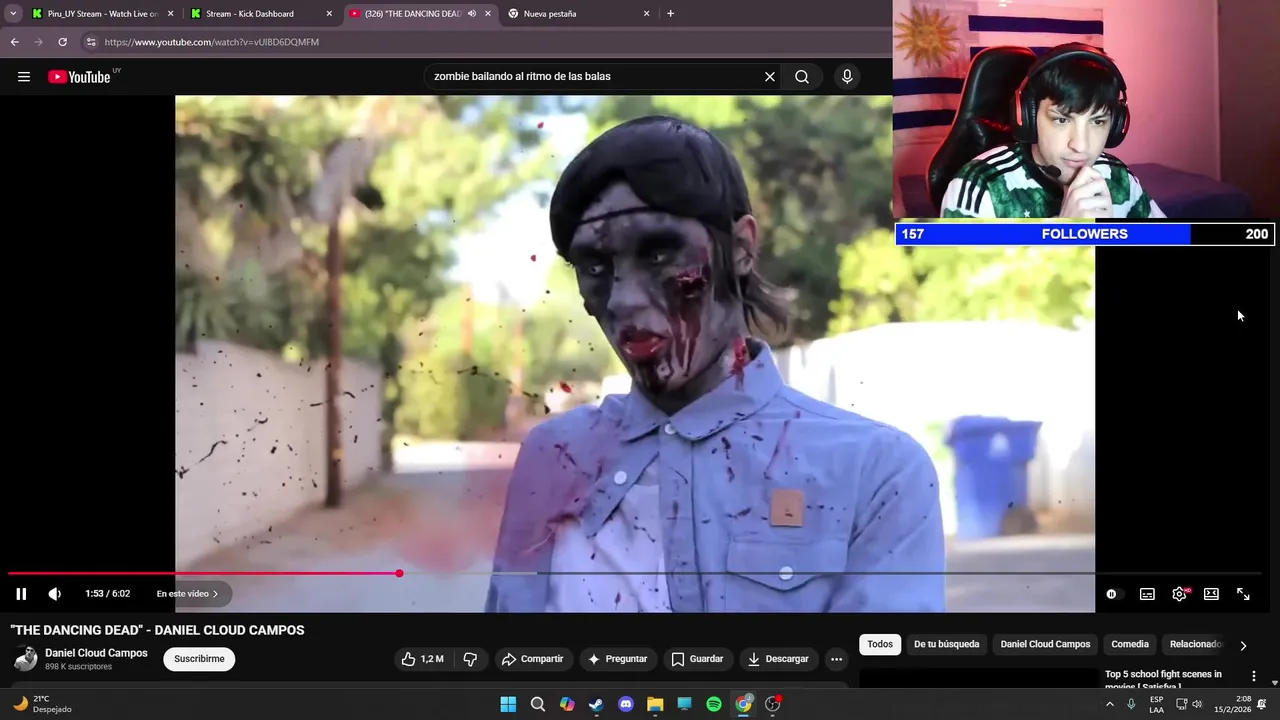
Task: Click the sidebar scroll down arrow
Action: click(x=1274, y=682)
